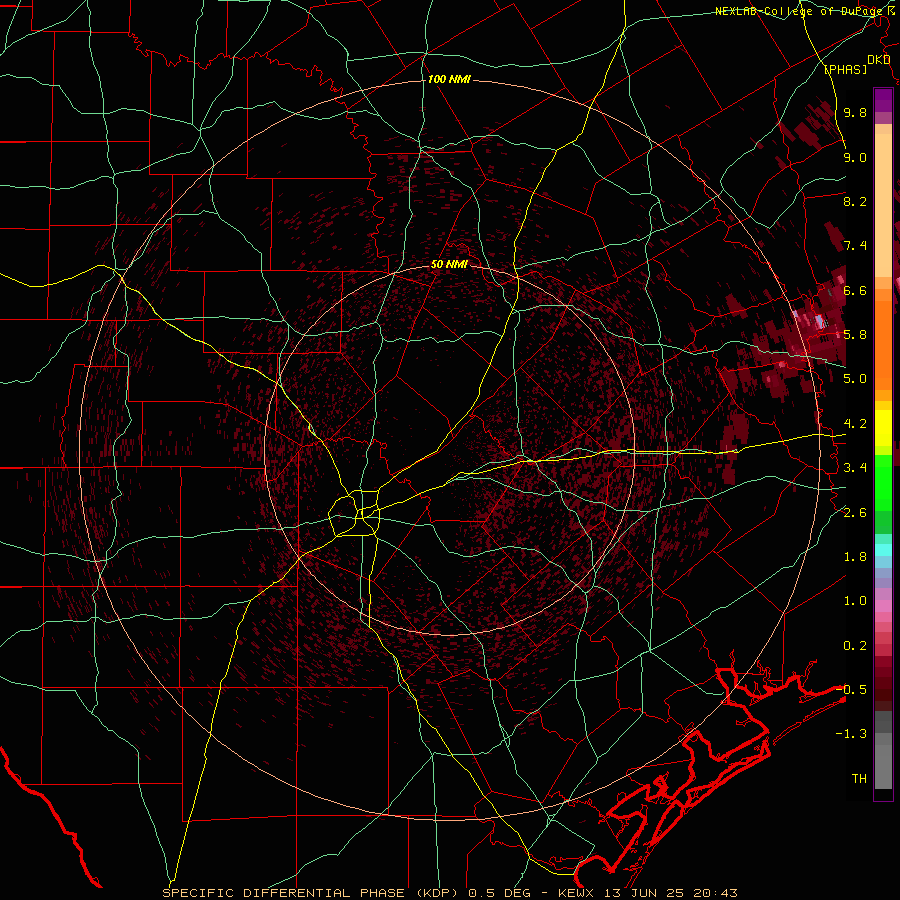Image resolution: width=900 pixels, height=900 pixels.
Task: Pick the cyan band near 1.8
Action: pyautogui.click(x=883, y=550)
